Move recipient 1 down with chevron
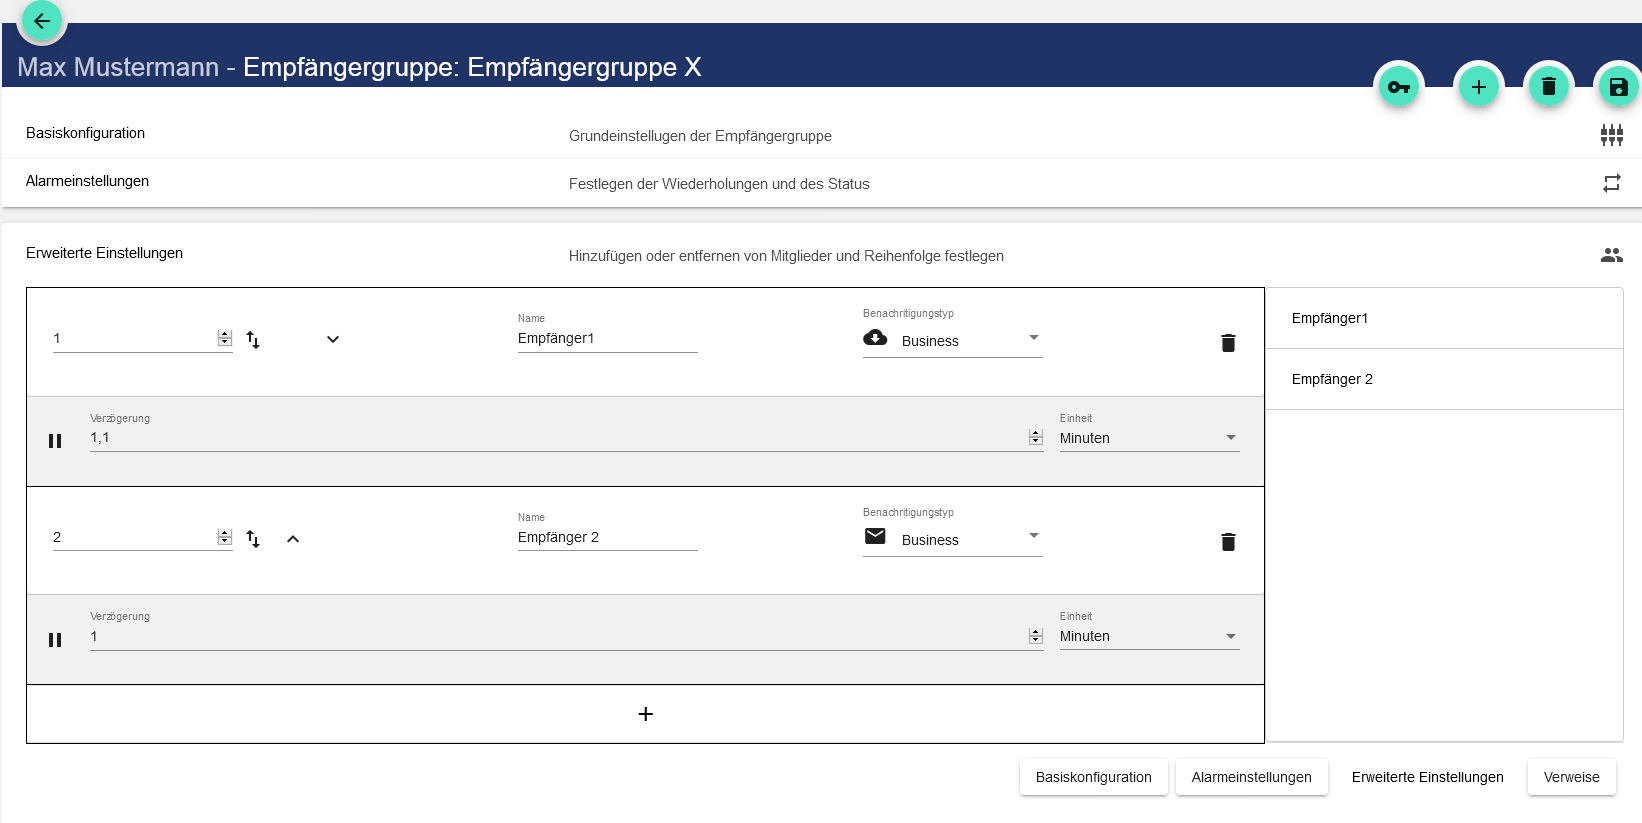The width and height of the screenshot is (1642, 823). [333, 340]
